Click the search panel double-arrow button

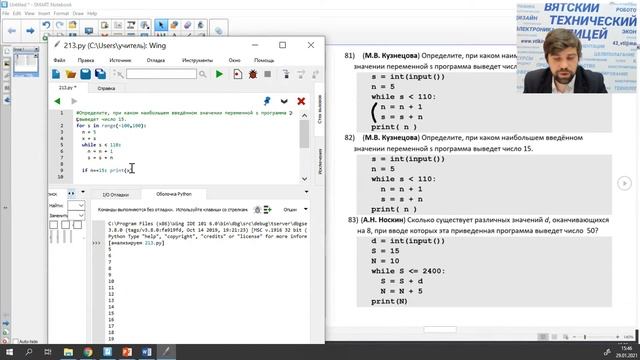click(x=71, y=193)
